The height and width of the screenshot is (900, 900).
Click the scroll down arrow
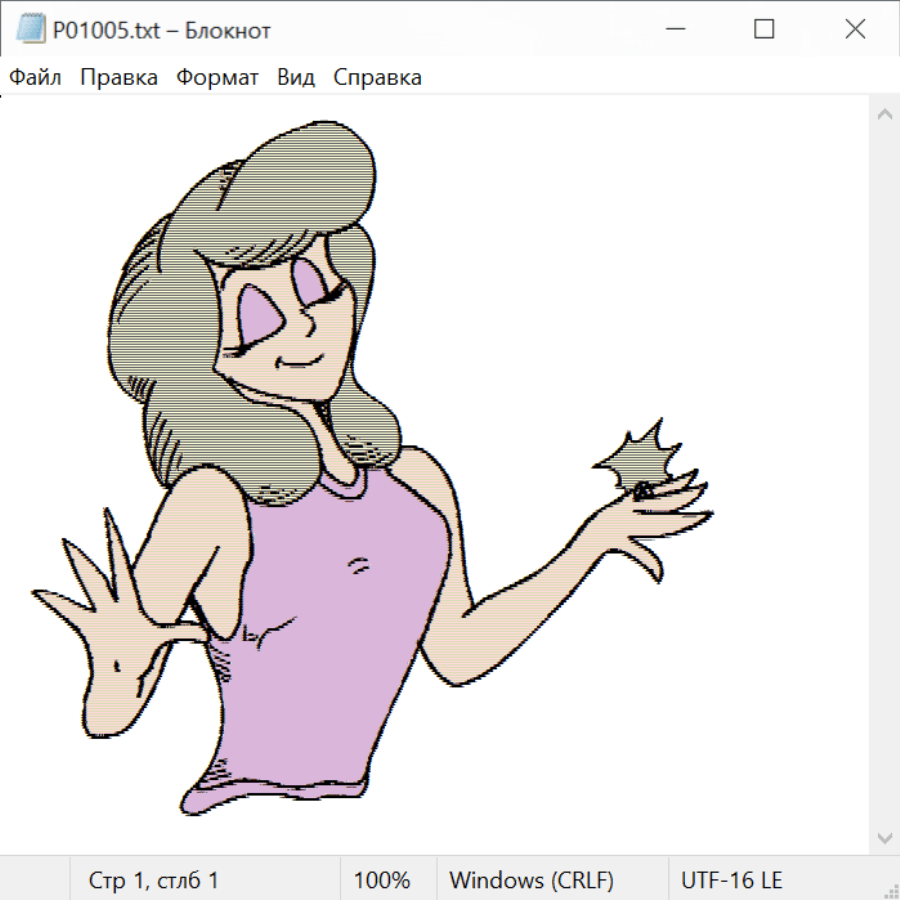pyautogui.click(x=884, y=837)
